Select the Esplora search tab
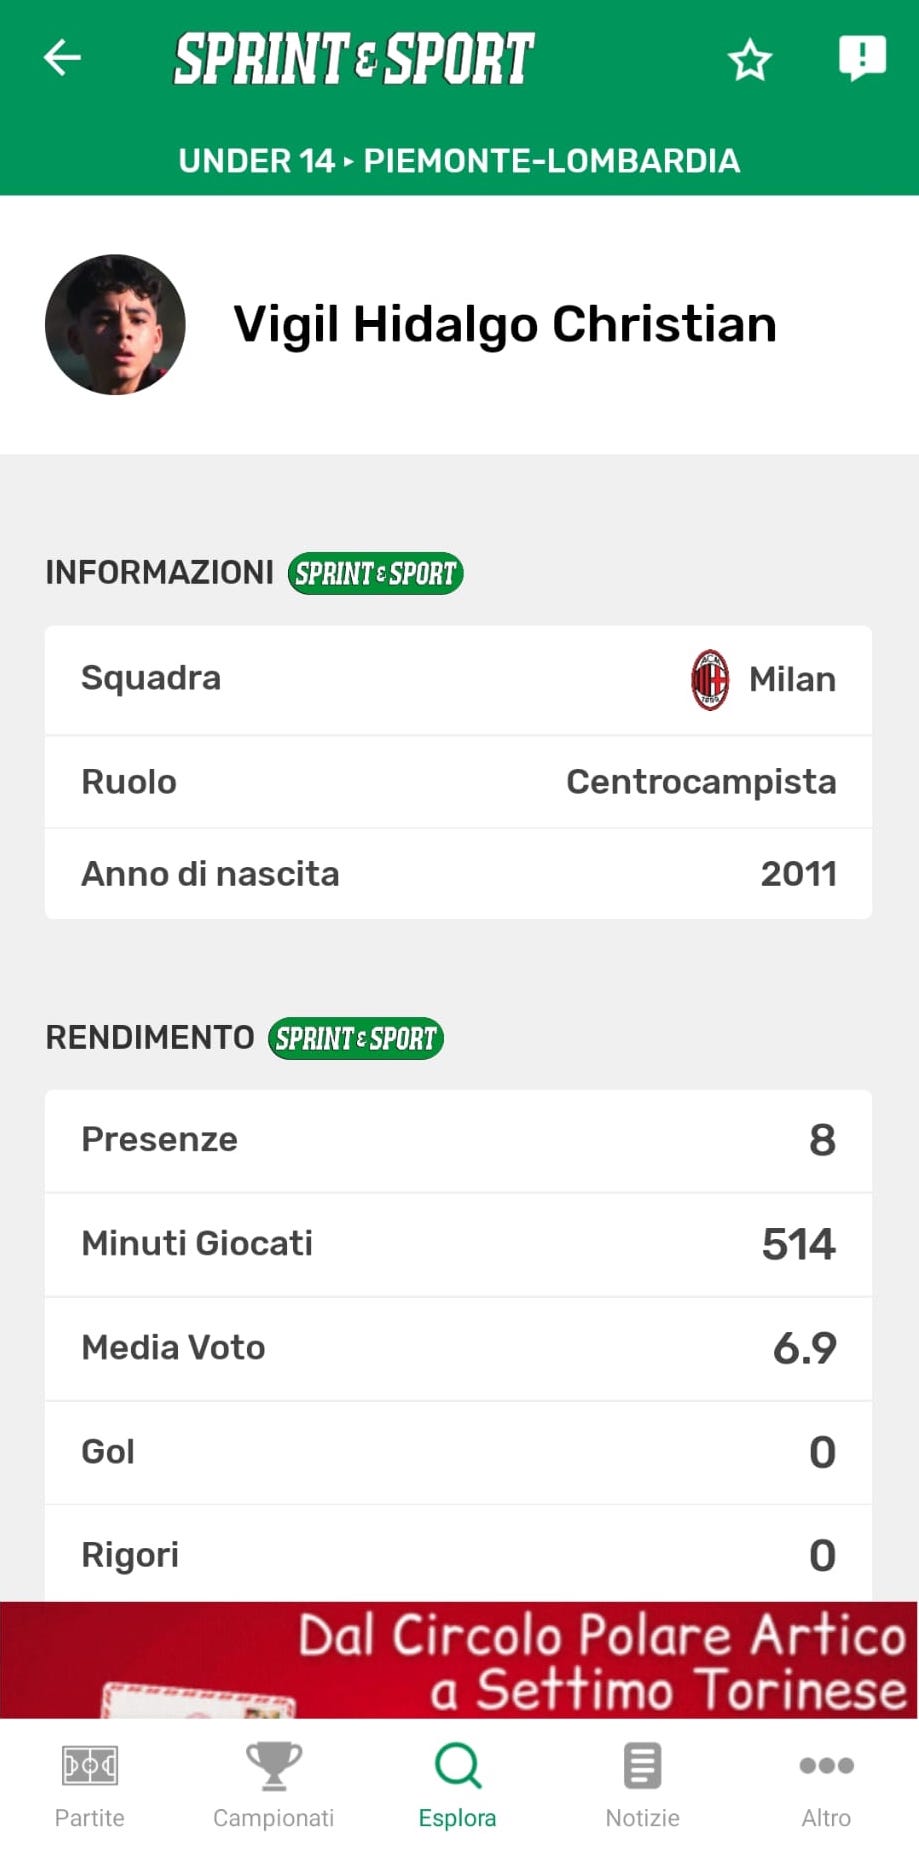The width and height of the screenshot is (919, 1869). (x=458, y=1786)
